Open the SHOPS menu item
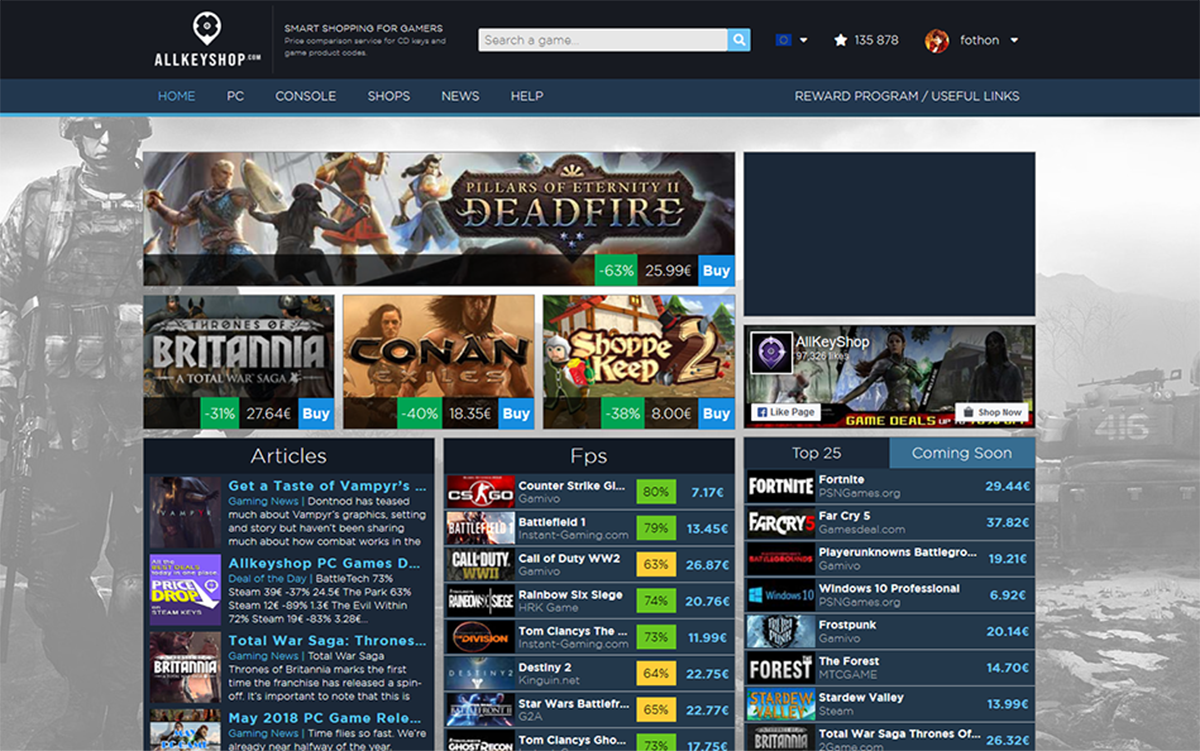Screen dimensions: 1200x751 388,96
